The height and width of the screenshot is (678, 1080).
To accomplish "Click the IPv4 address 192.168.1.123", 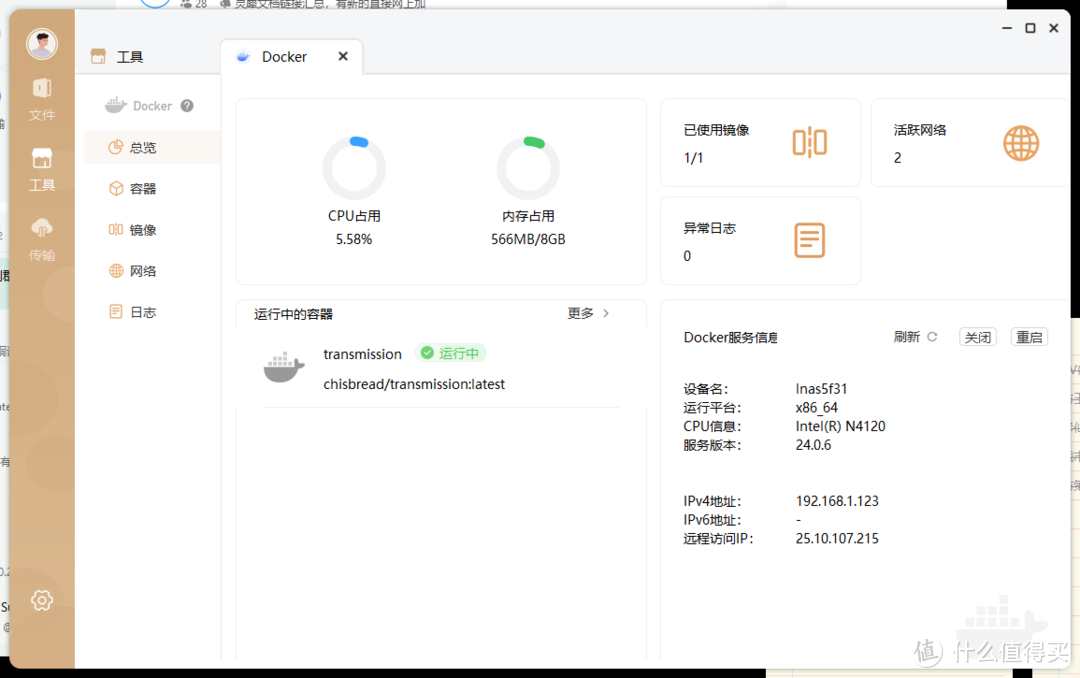I will point(837,501).
